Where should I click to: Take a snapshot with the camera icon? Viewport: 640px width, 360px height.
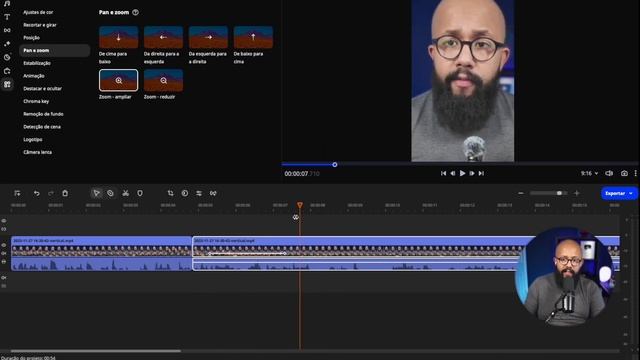[x=624, y=173]
